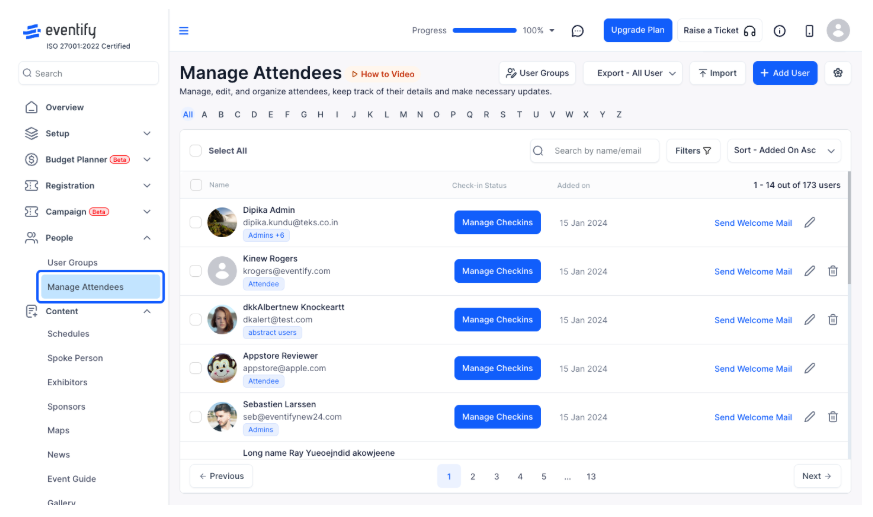Click Dipika Admin's profile photo
This screenshot has width=873, height=517.
click(222, 222)
